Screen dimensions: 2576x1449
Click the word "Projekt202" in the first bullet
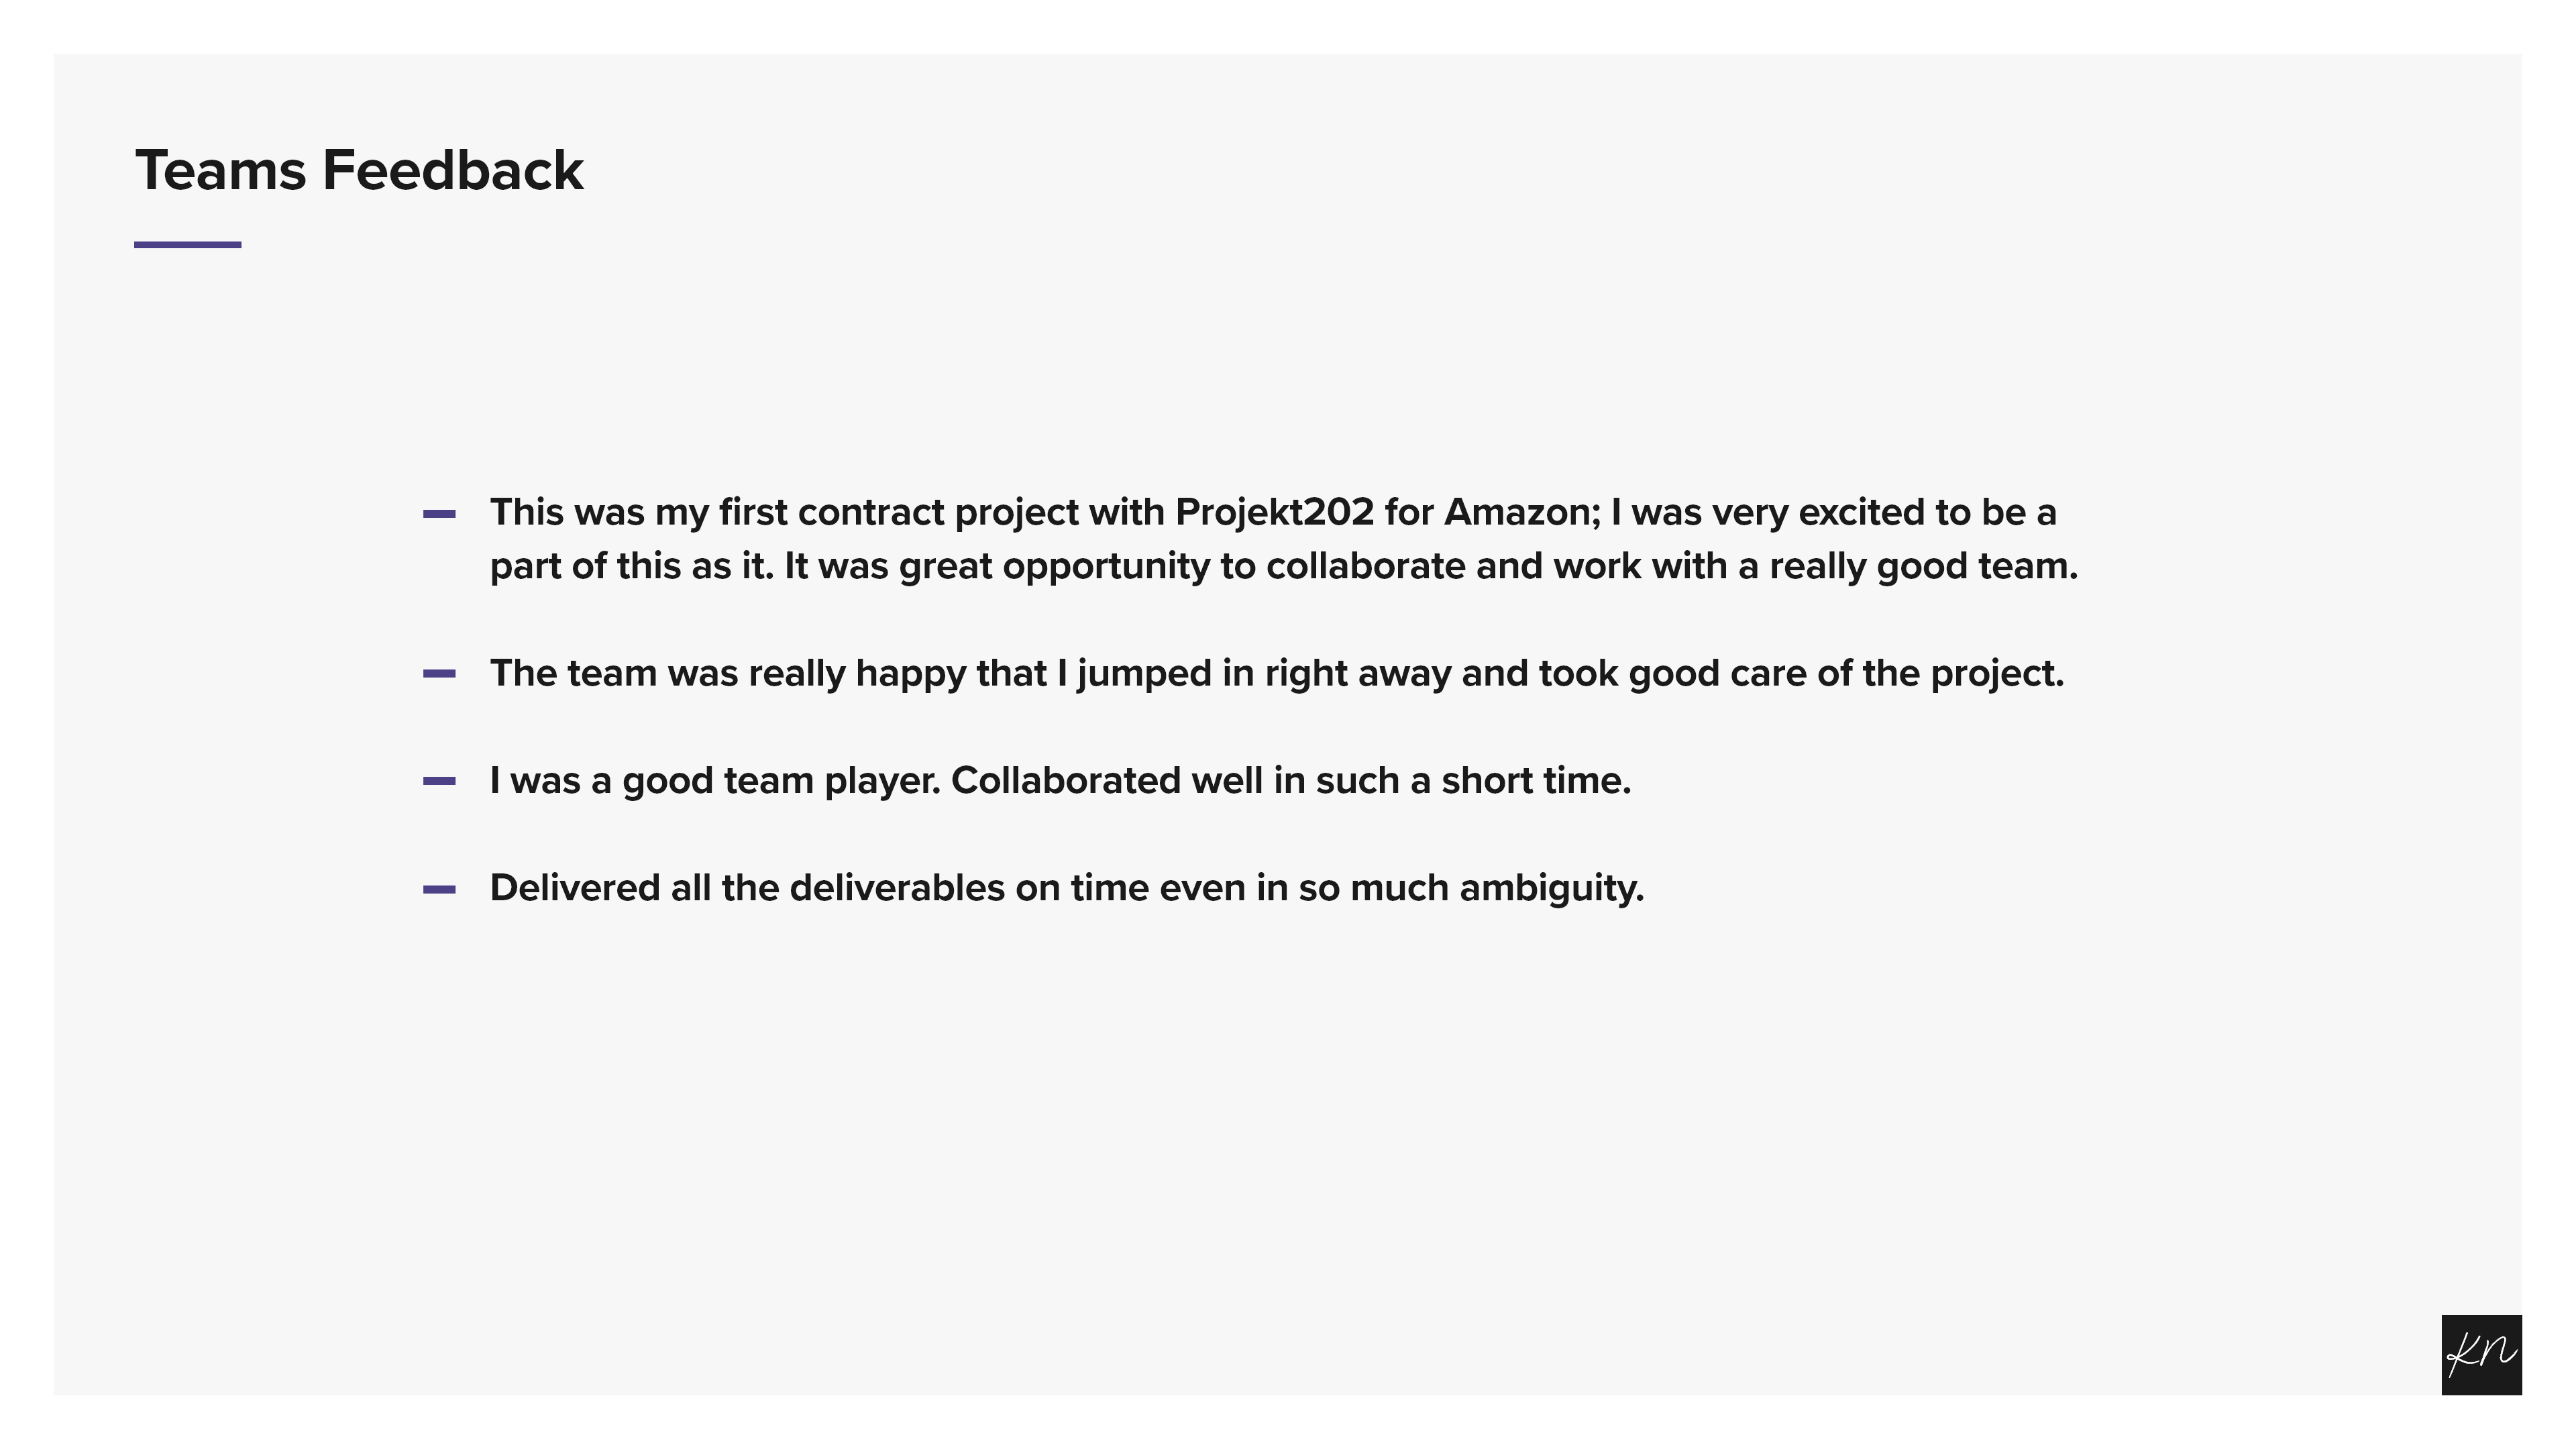click(1274, 512)
